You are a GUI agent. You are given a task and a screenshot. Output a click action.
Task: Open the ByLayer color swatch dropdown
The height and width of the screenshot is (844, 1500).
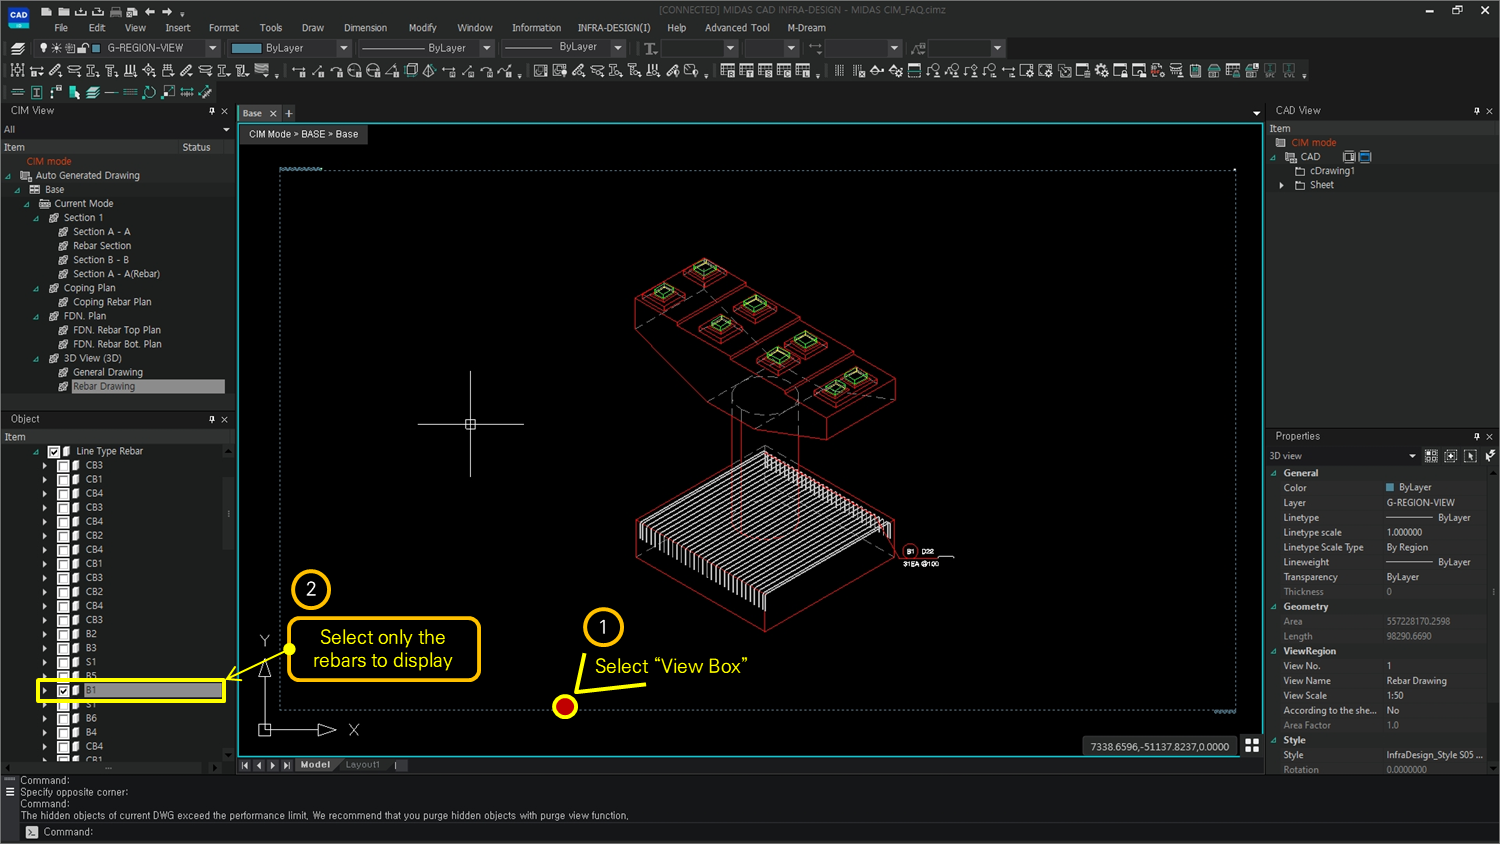(x=344, y=47)
